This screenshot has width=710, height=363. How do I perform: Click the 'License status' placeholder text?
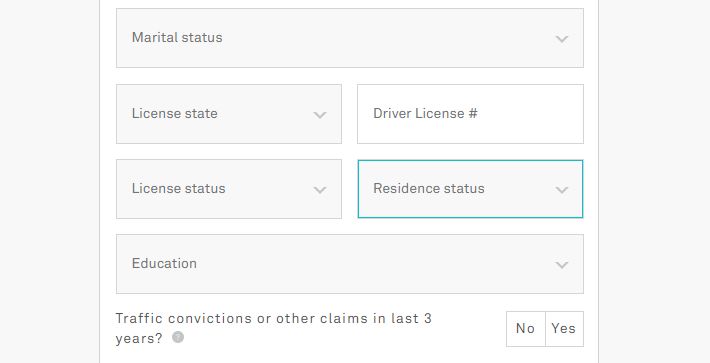(x=178, y=188)
